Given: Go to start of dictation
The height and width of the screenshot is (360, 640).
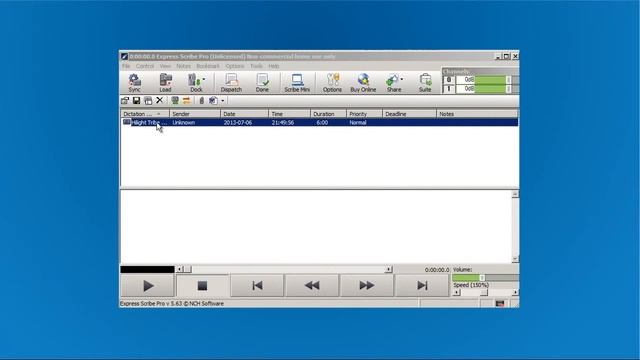Looking at the screenshot, I should point(257,286).
